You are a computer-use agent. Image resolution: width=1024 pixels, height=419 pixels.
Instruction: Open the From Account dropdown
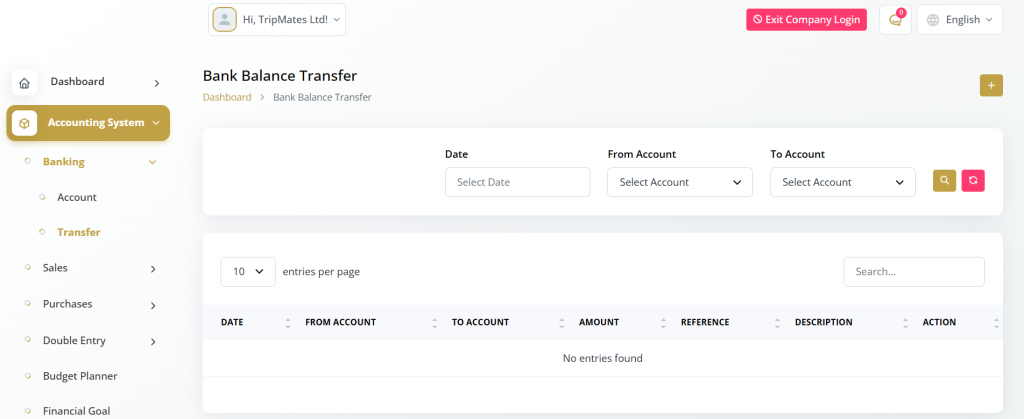tap(680, 182)
